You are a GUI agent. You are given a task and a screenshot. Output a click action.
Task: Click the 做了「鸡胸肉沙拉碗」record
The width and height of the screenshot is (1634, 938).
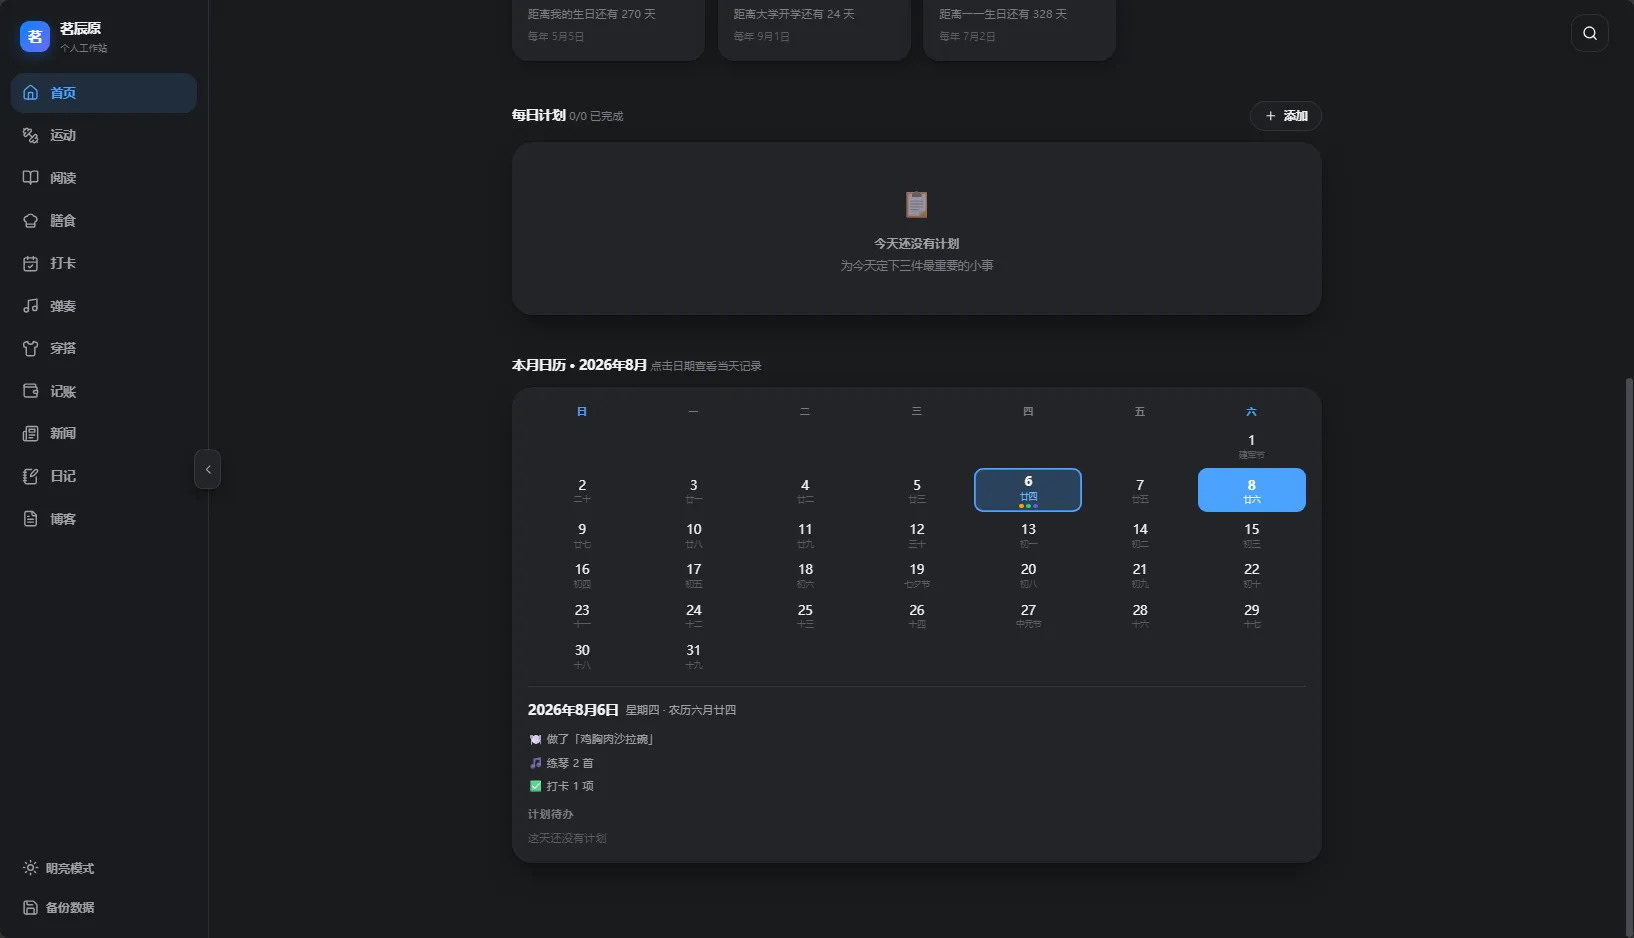[592, 739]
